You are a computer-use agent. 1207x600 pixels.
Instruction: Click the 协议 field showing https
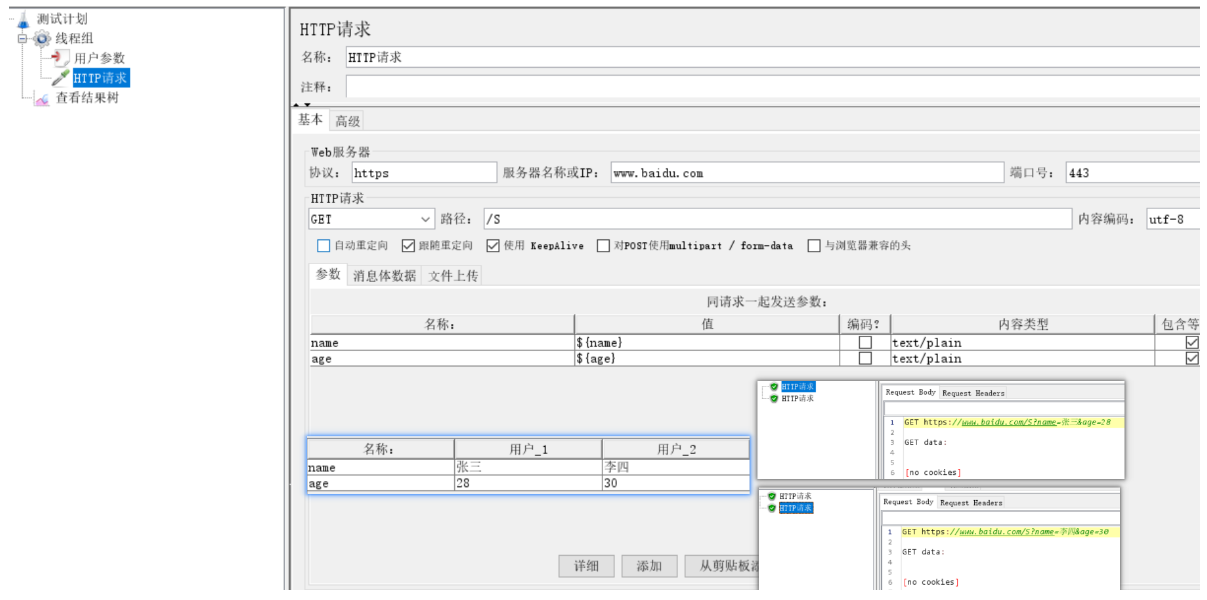click(424, 172)
